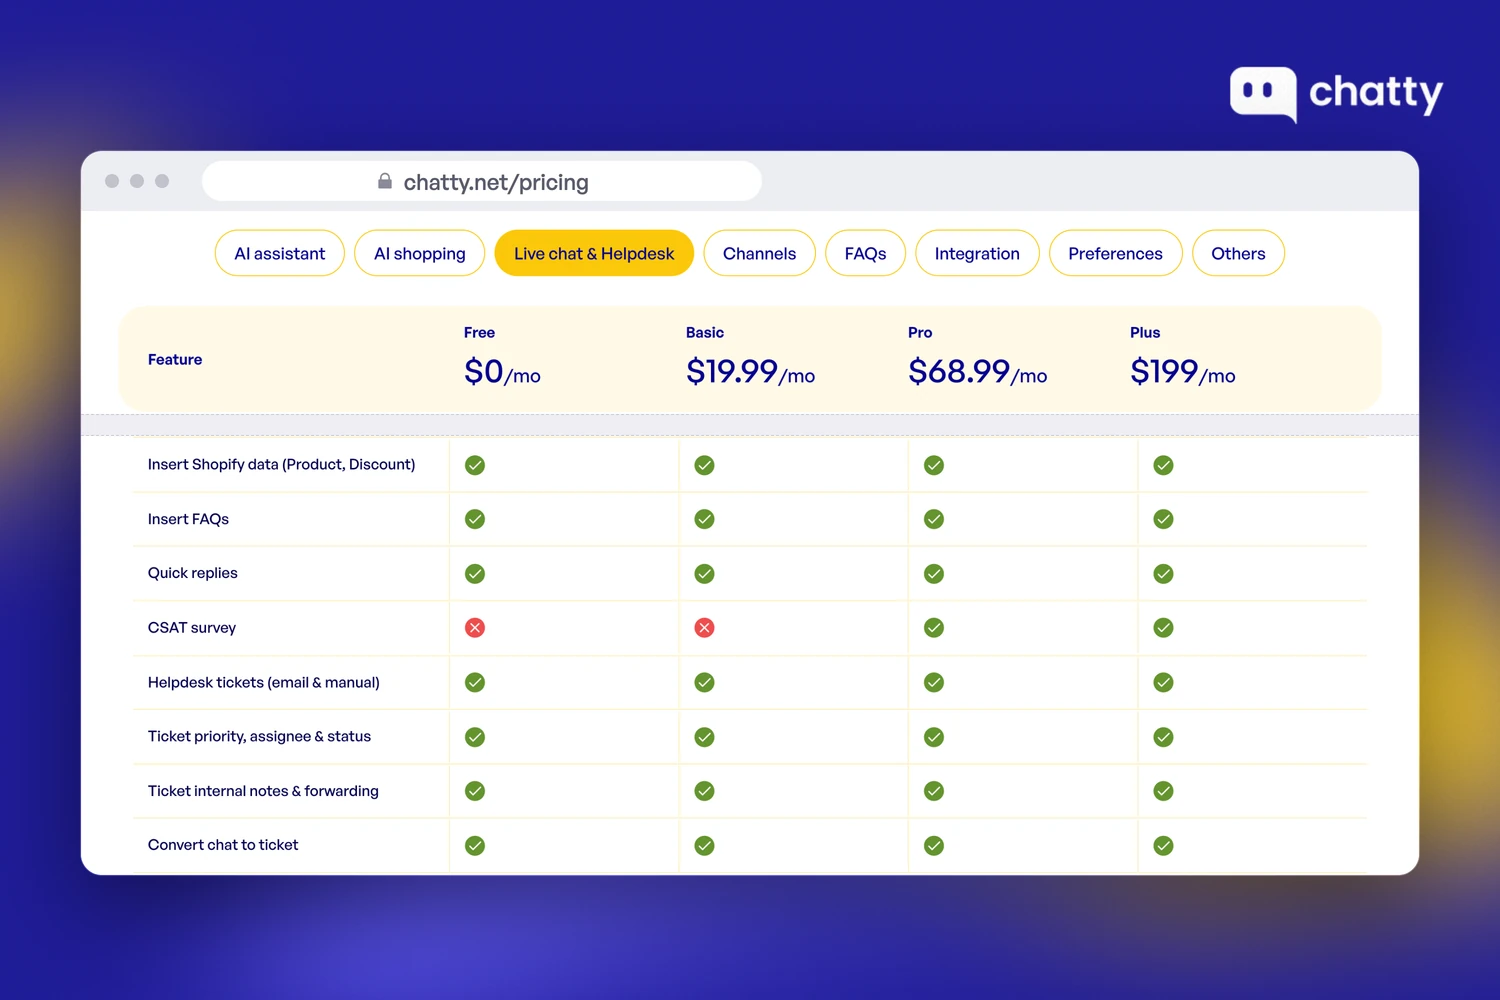The width and height of the screenshot is (1500, 1000).
Task: Click Ticket internal notes & forwarding label
Action: 263,791
